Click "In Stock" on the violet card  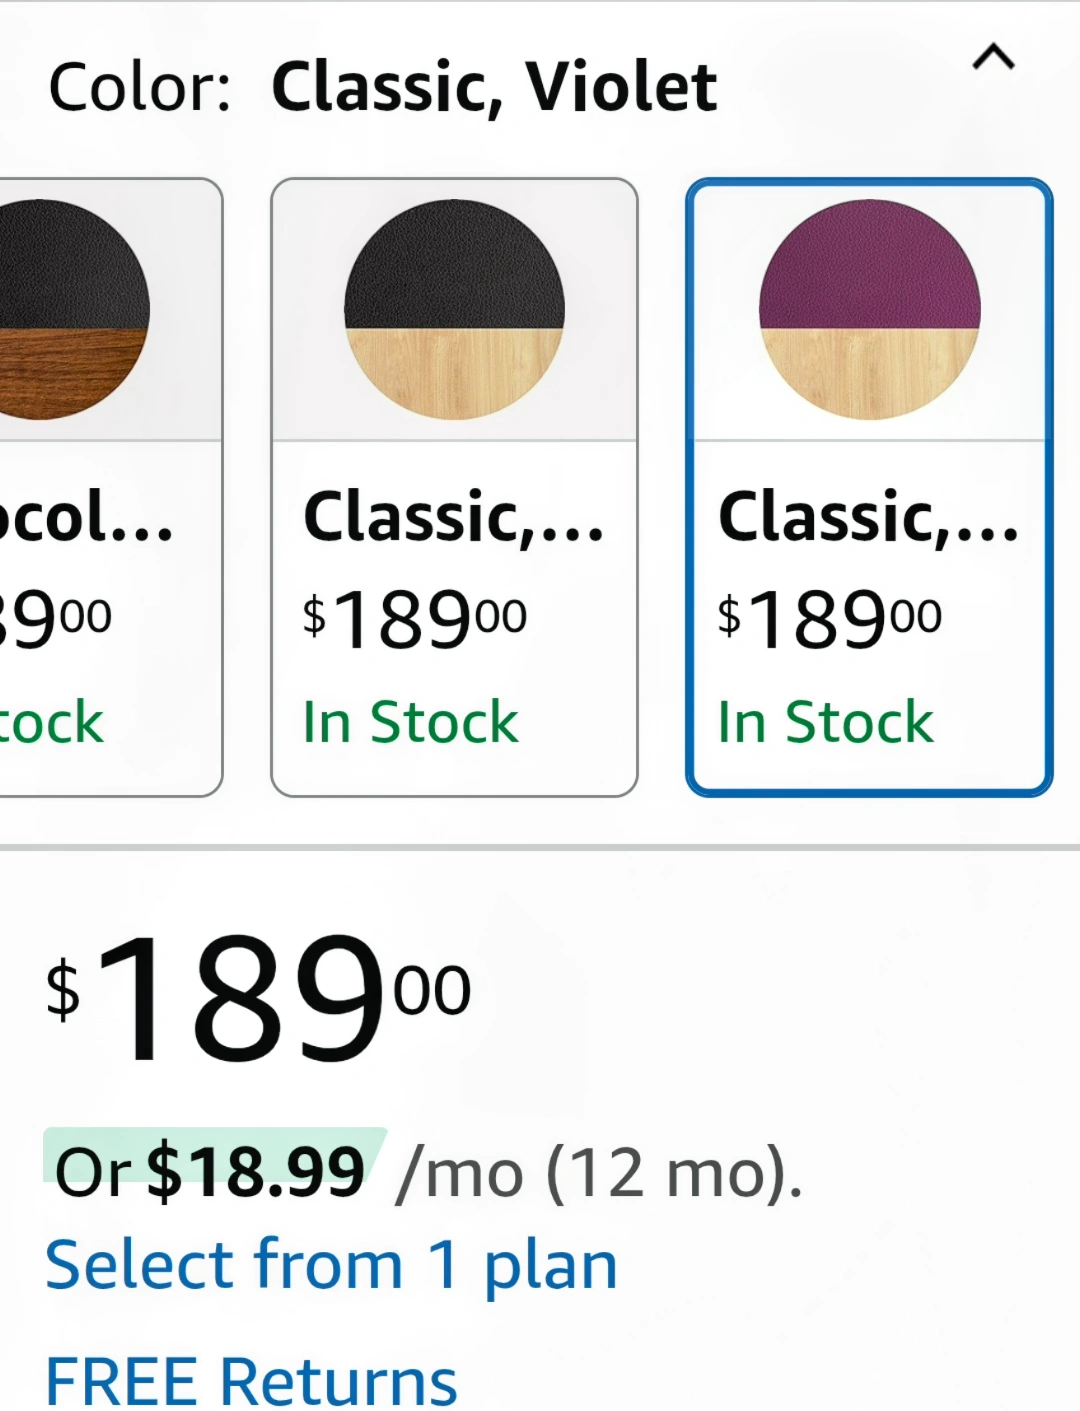825,722
